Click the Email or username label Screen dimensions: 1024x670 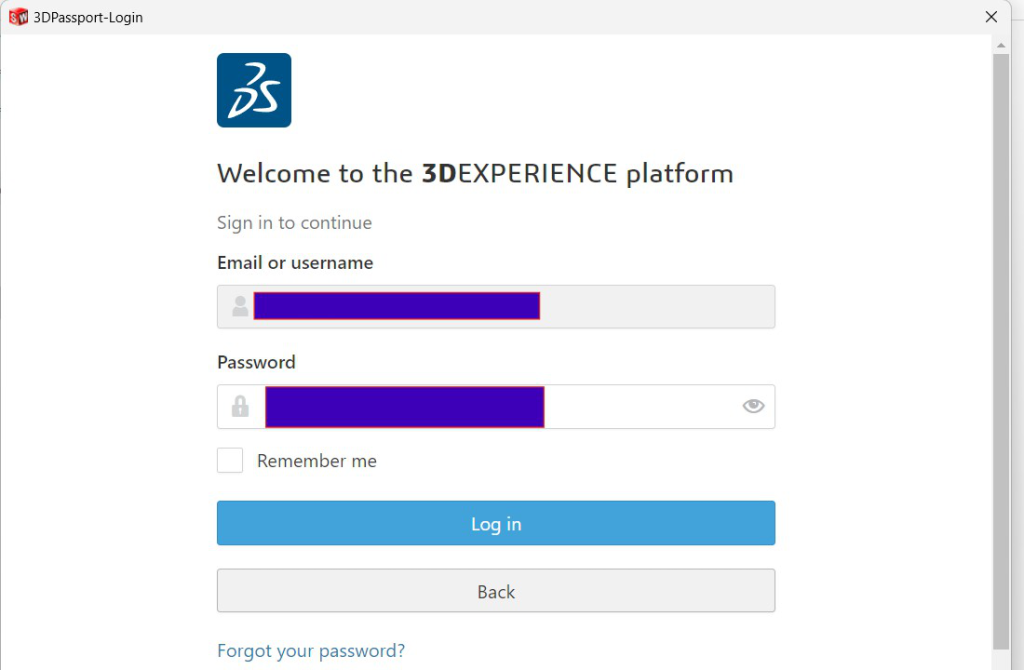tap(295, 263)
